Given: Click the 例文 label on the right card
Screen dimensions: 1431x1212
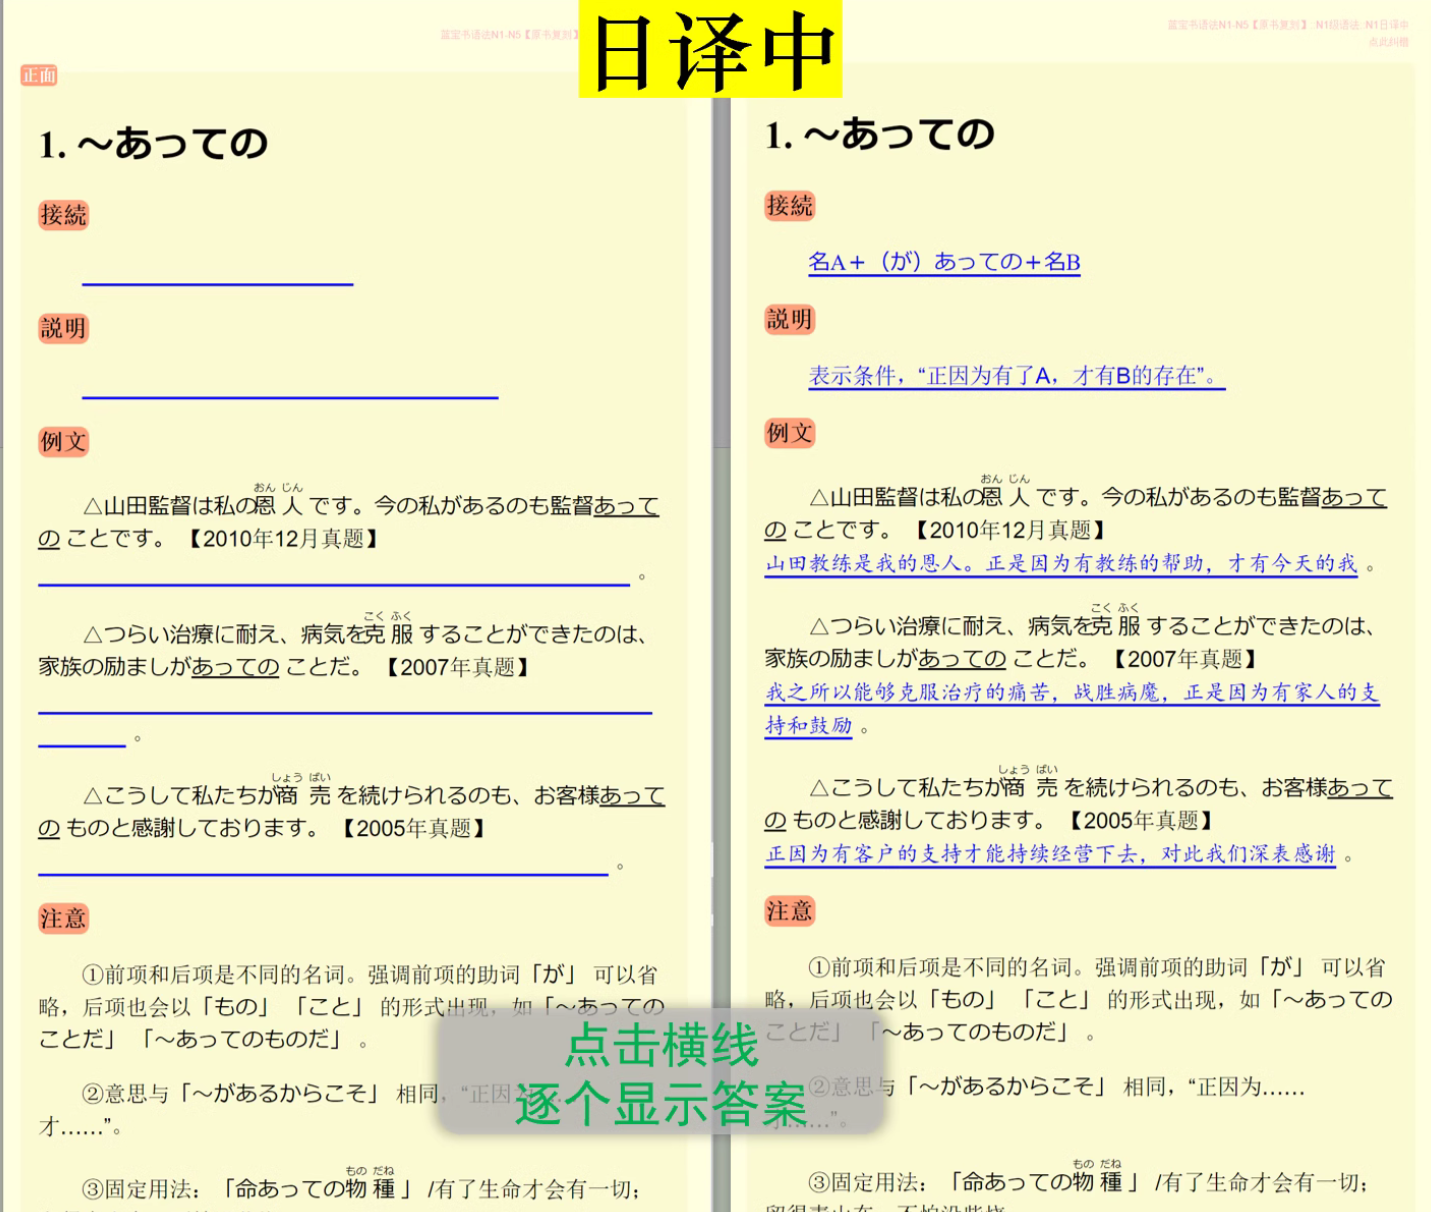Looking at the screenshot, I should pyautogui.click(x=790, y=433).
